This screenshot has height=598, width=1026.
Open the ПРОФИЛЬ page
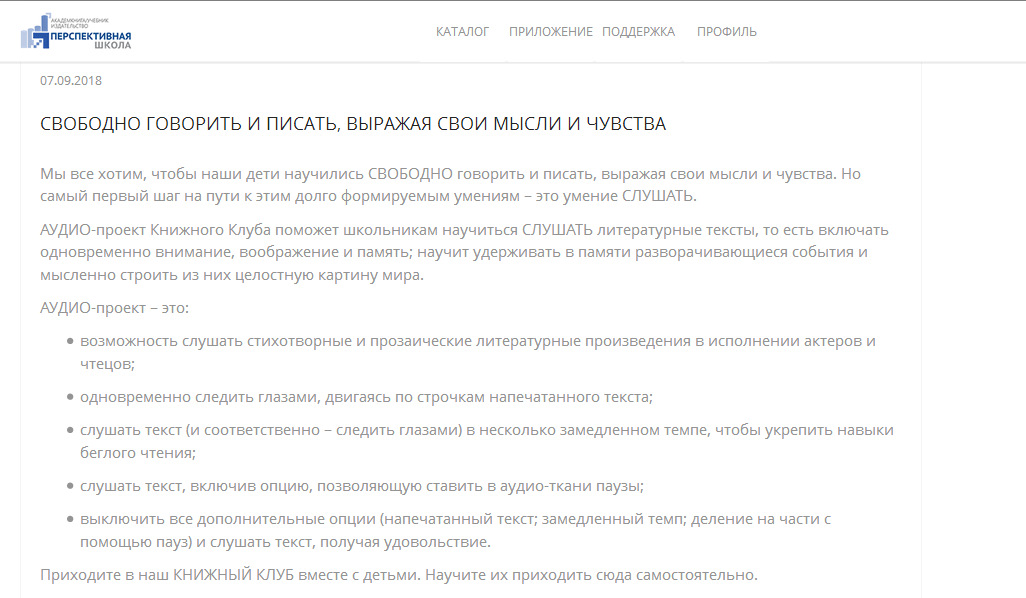point(726,32)
